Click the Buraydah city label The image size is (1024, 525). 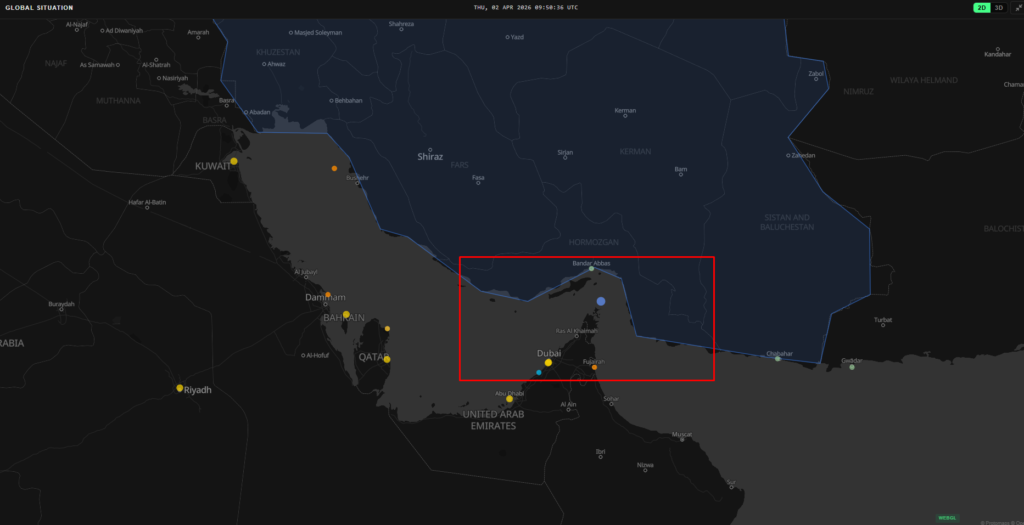click(x=61, y=304)
